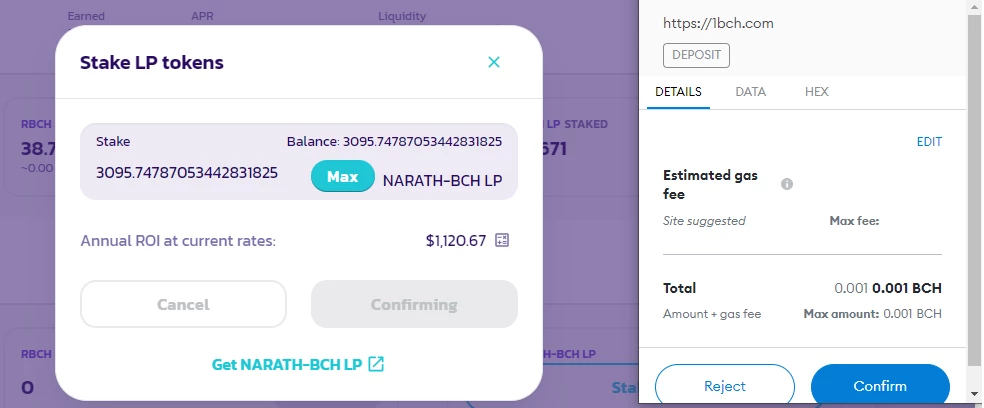This screenshot has width=984, height=408.
Task: Open the Get NARATH-BCH LP link
Action: [x=287, y=365]
